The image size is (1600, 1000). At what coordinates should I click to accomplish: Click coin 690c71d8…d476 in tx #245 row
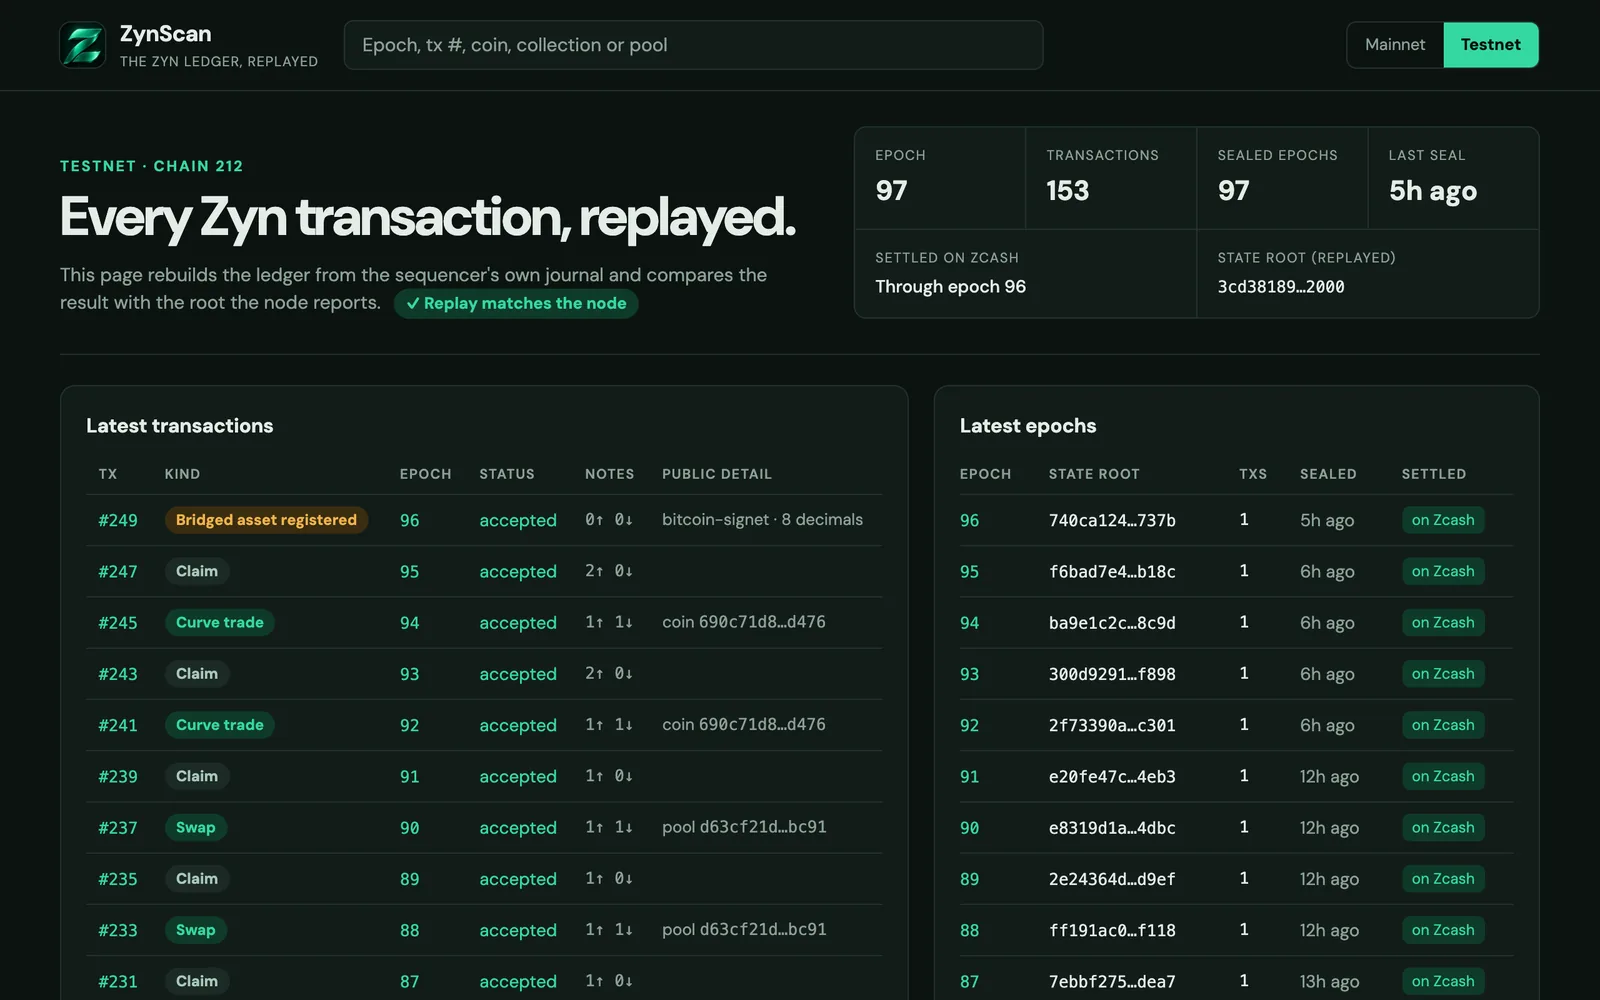point(744,622)
